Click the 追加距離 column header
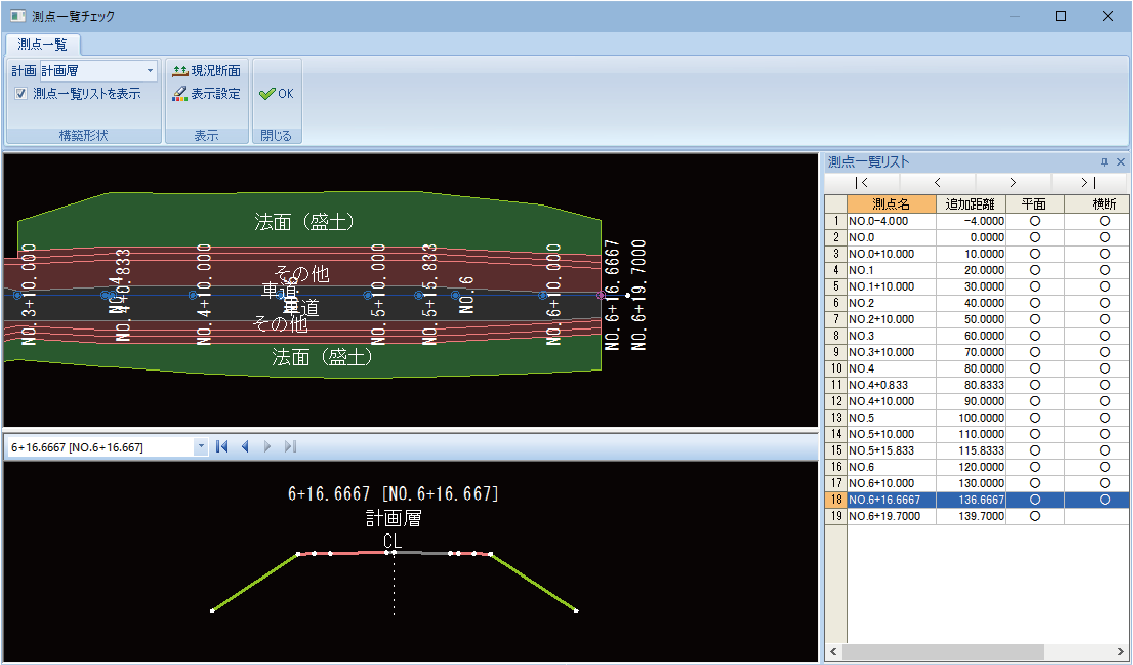Screen dimensions: 1133x665 pos(970,204)
